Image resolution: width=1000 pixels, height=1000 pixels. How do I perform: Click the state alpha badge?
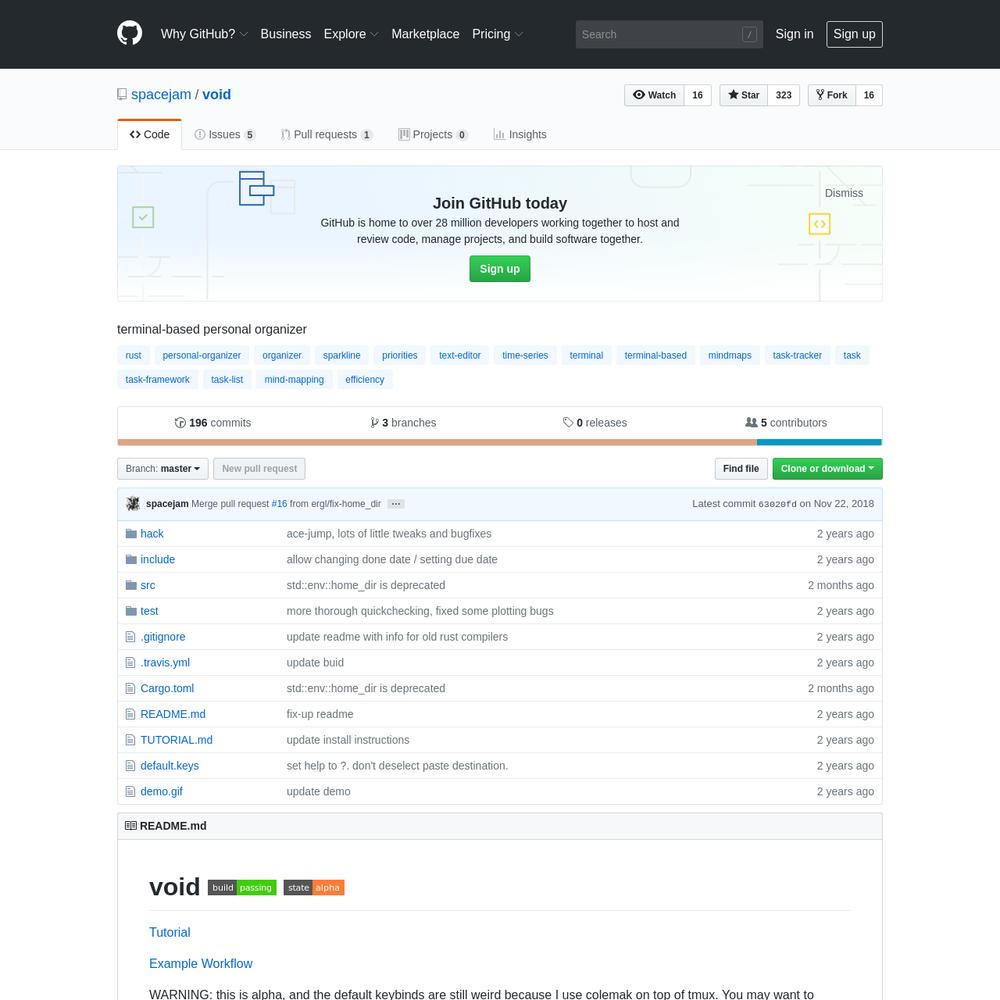click(x=314, y=888)
